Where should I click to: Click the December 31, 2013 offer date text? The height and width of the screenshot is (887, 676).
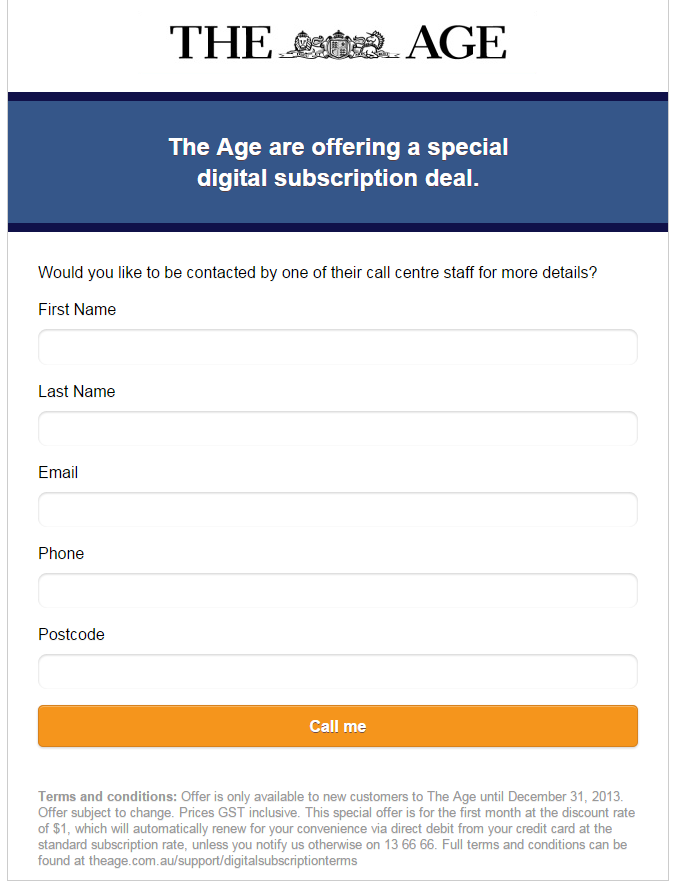[x=566, y=797]
